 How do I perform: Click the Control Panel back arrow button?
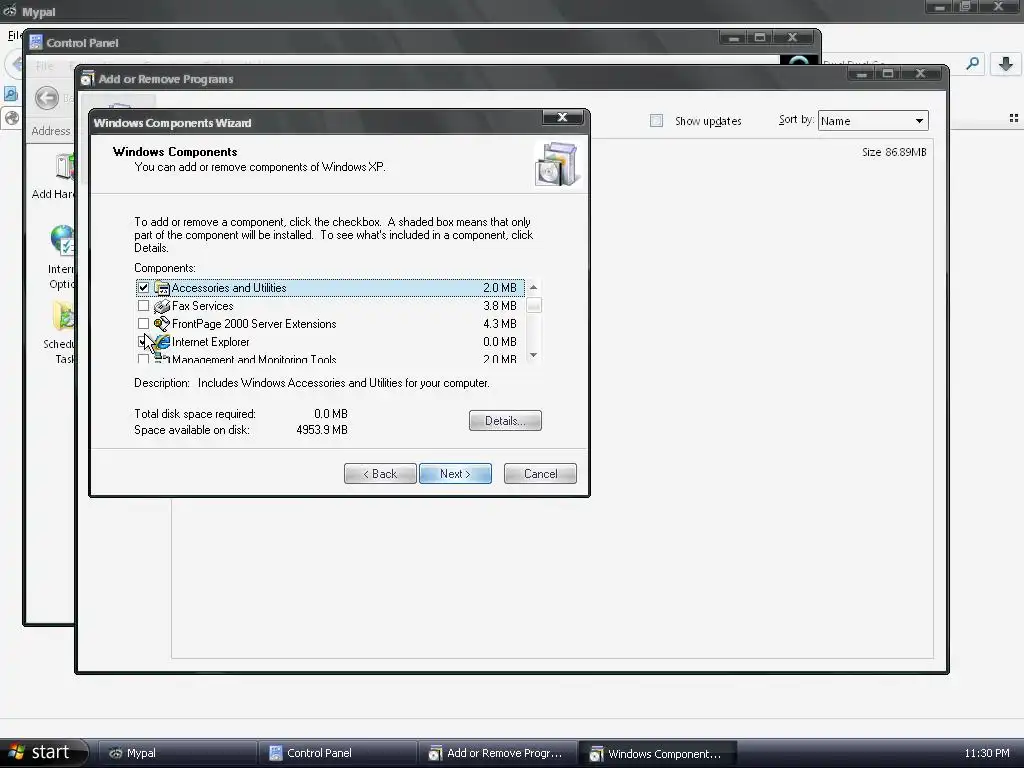tap(47, 99)
